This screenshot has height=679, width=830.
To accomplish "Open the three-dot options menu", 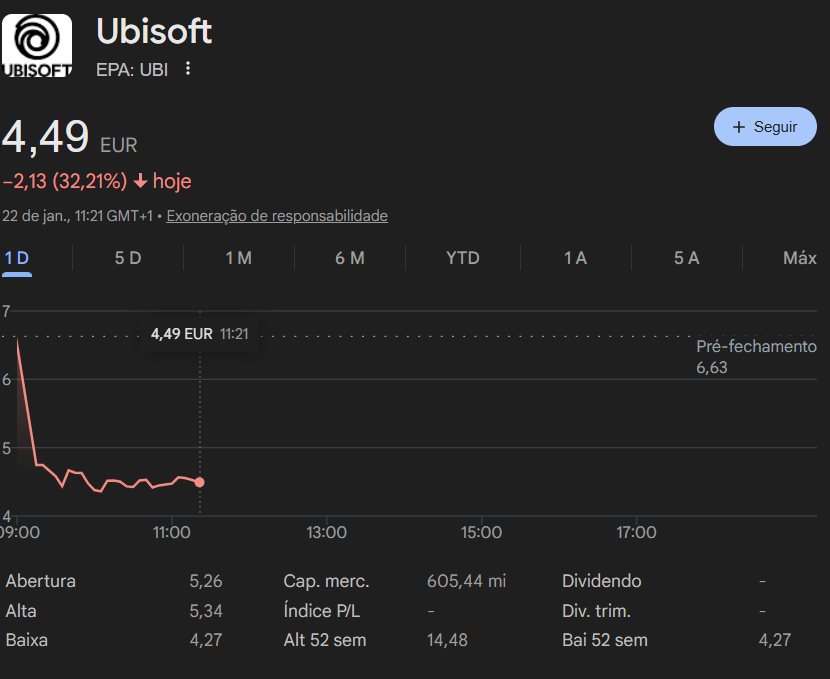I will (x=188, y=69).
